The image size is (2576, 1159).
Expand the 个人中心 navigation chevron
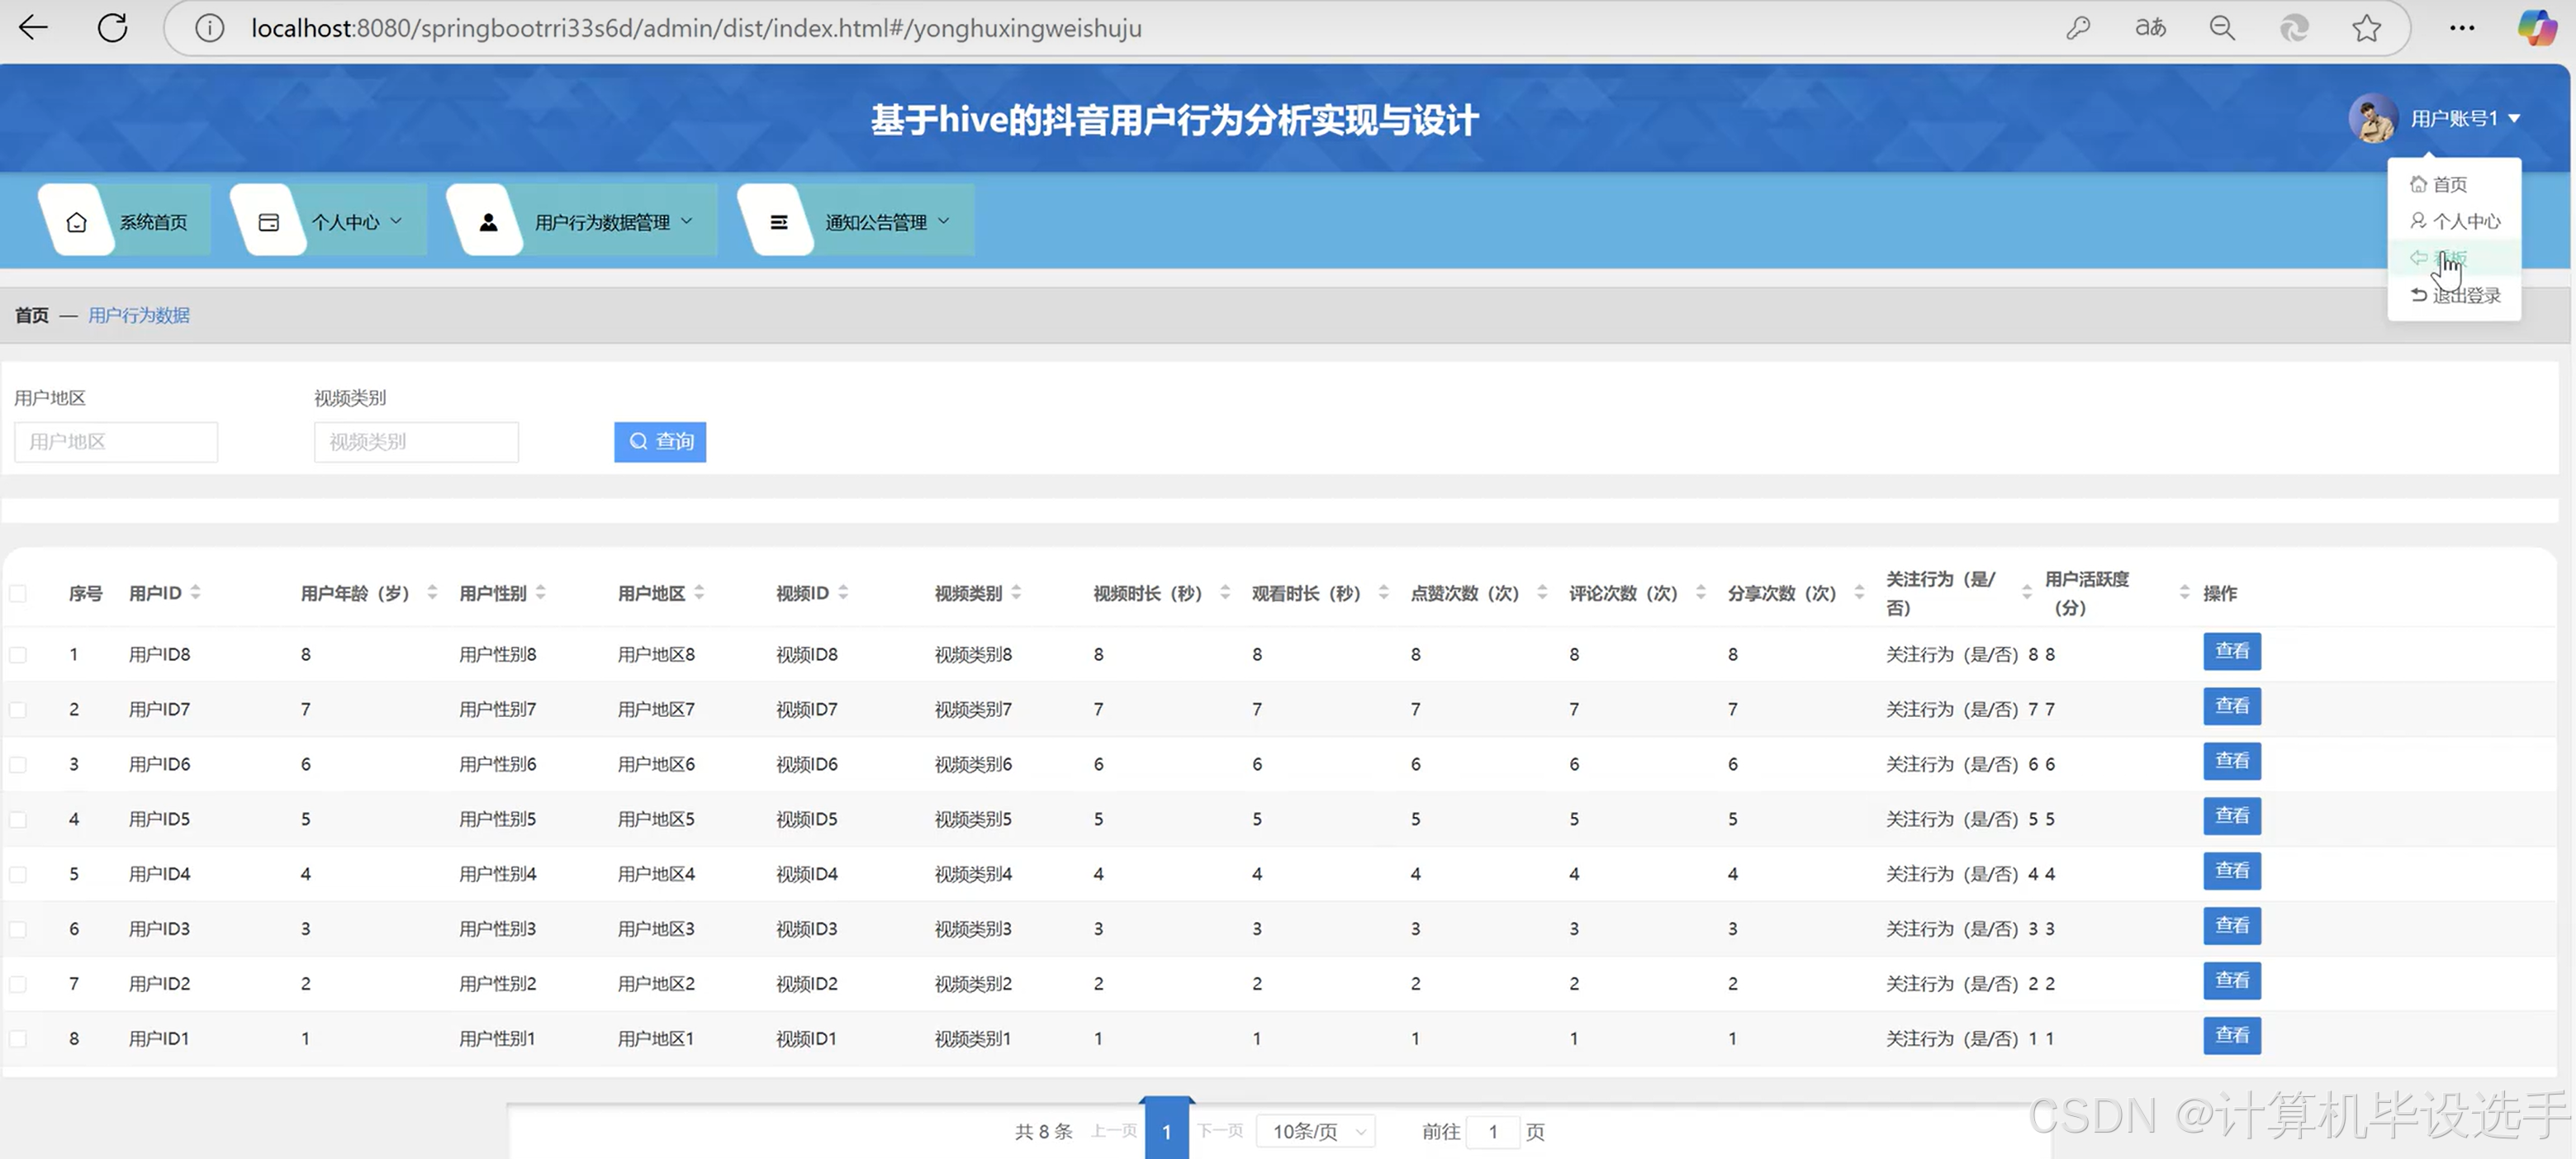point(396,221)
